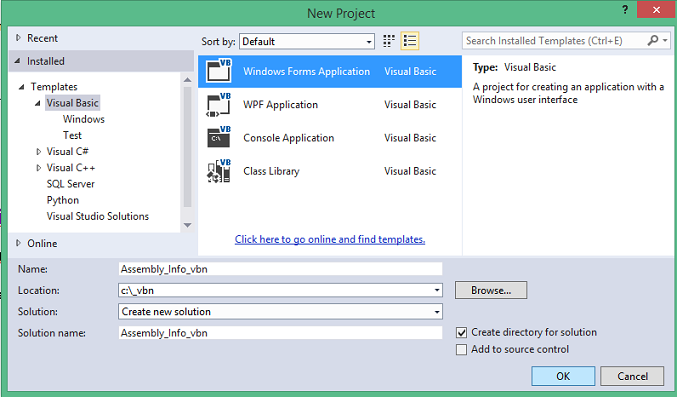This screenshot has height=397, width=677.
Task: Collapse the Installed section
Action: pyautogui.click(x=17, y=61)
